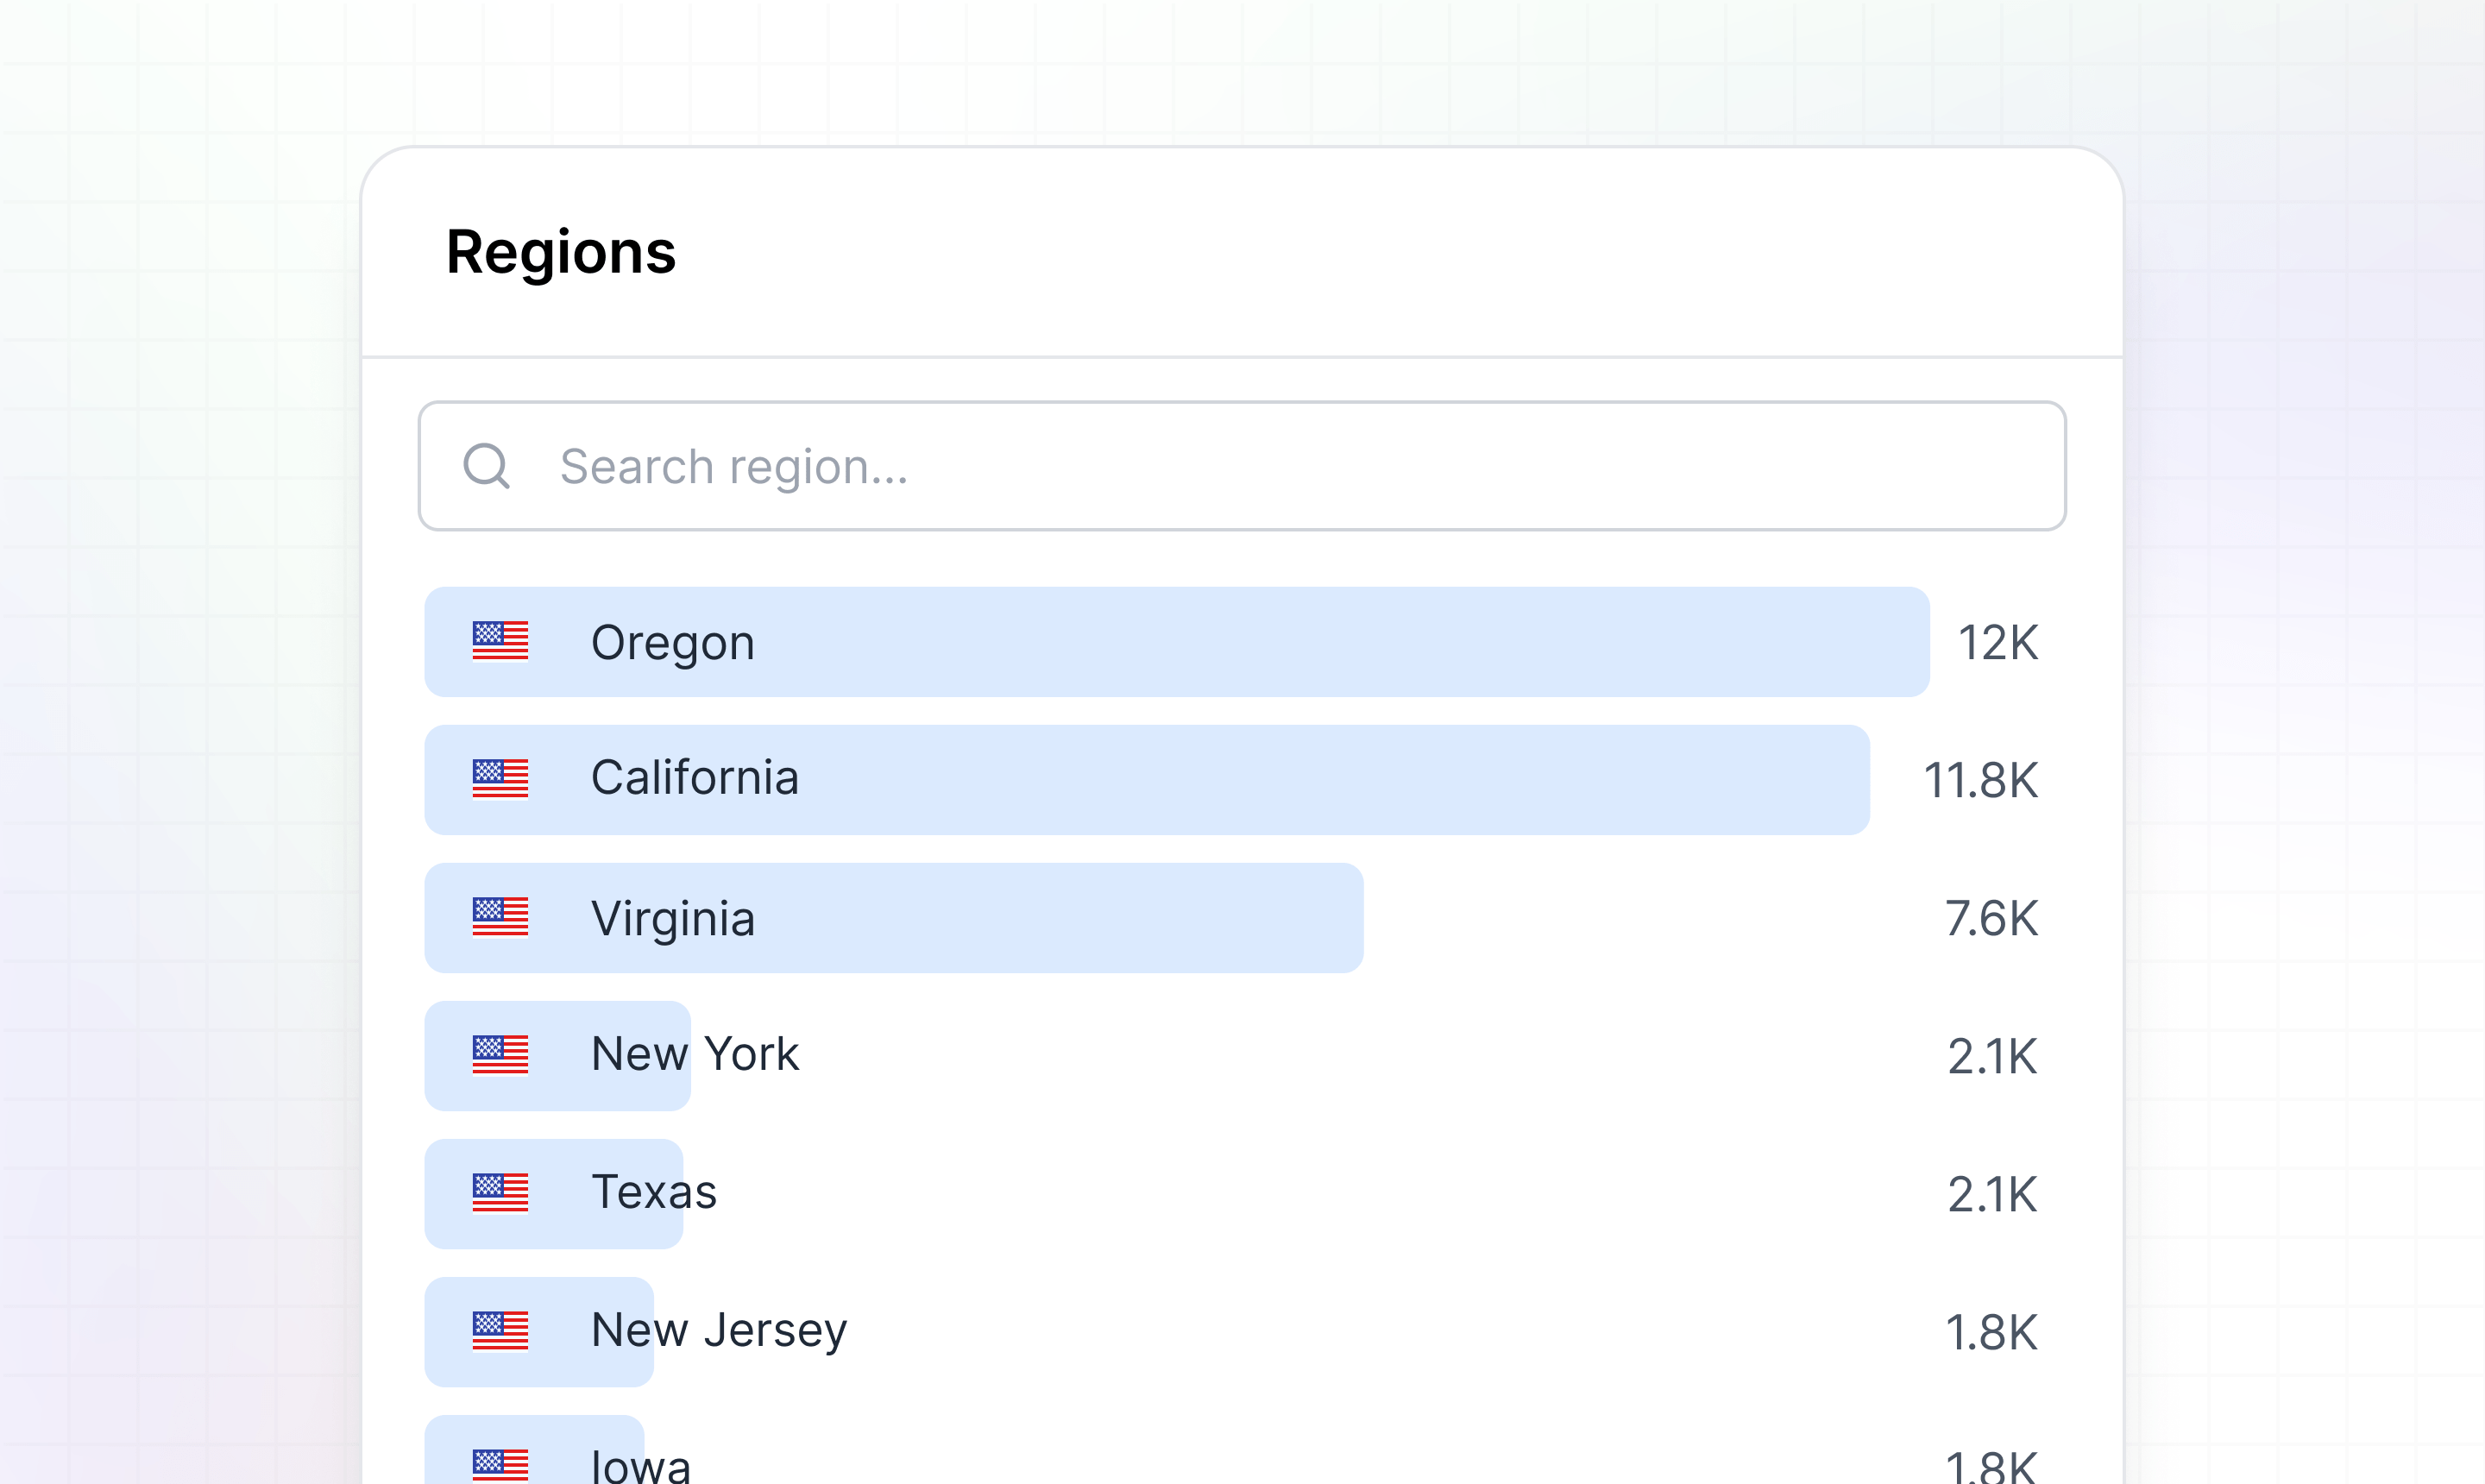Choose the New York region label
The image size is (2485, 1484).
695,1055
